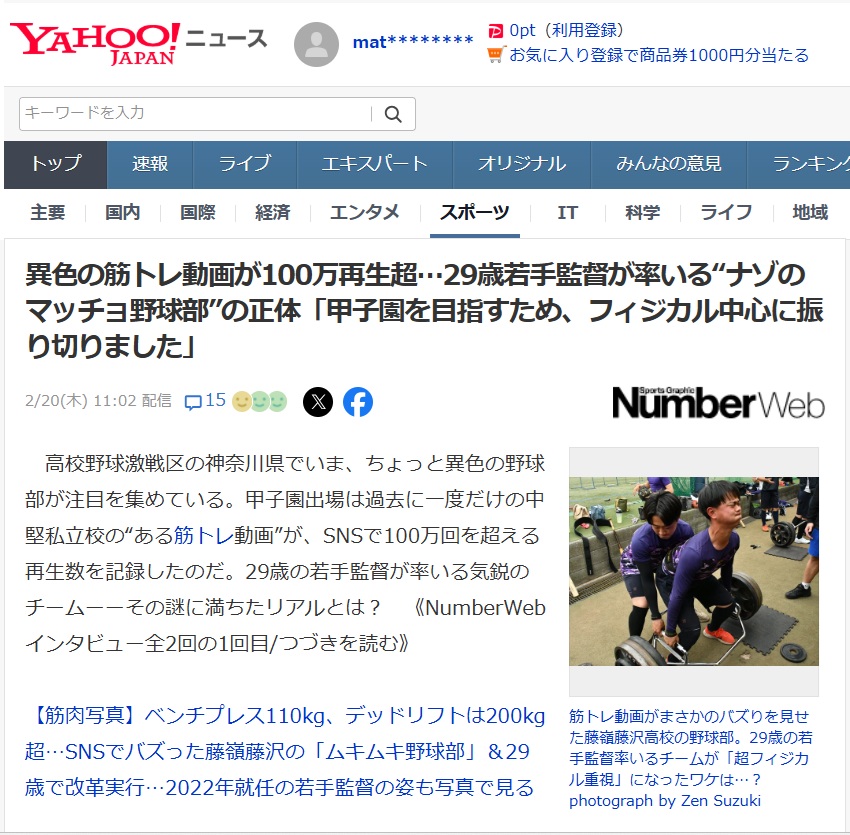Select the 主要 category
The height and width of the screenshot is (835, 850).
click(x=48, y=212)
